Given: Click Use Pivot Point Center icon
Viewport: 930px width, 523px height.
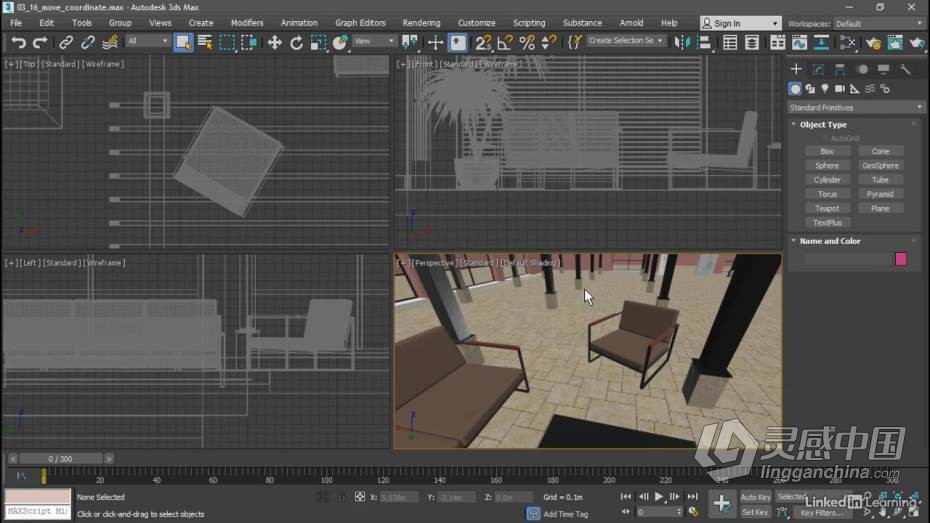Looking at the screenshot, I should 409,42.
